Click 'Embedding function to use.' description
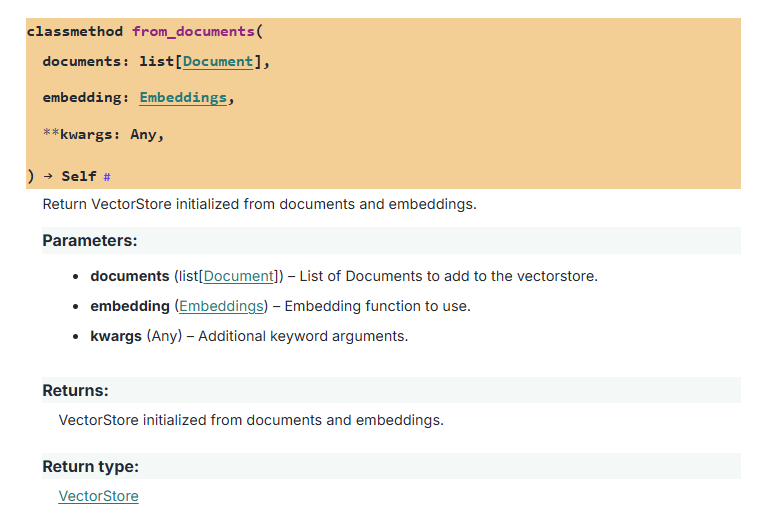The width and height of the screenshot is (771, 524). point(378,306)
